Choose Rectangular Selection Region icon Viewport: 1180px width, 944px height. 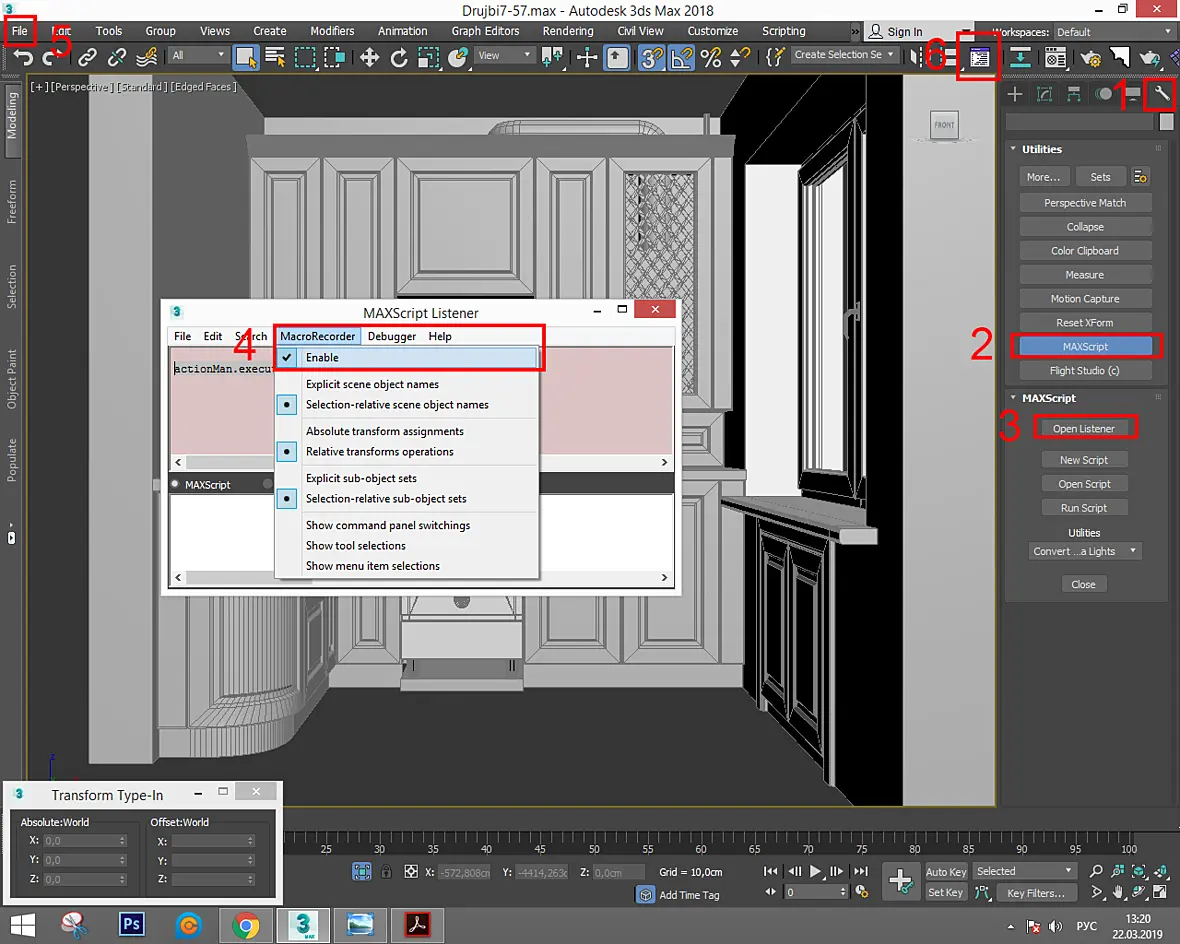[x=305, y=57]
